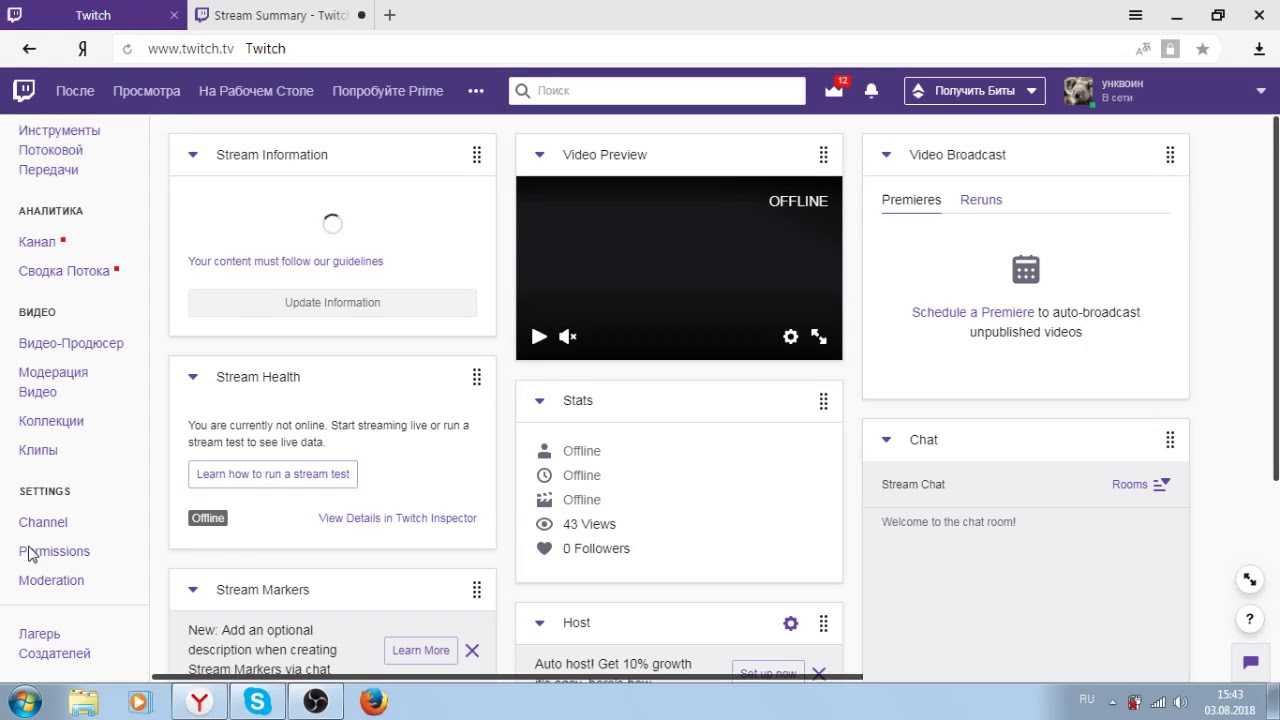Collapse the Stats panel

(x=540, y=401)
